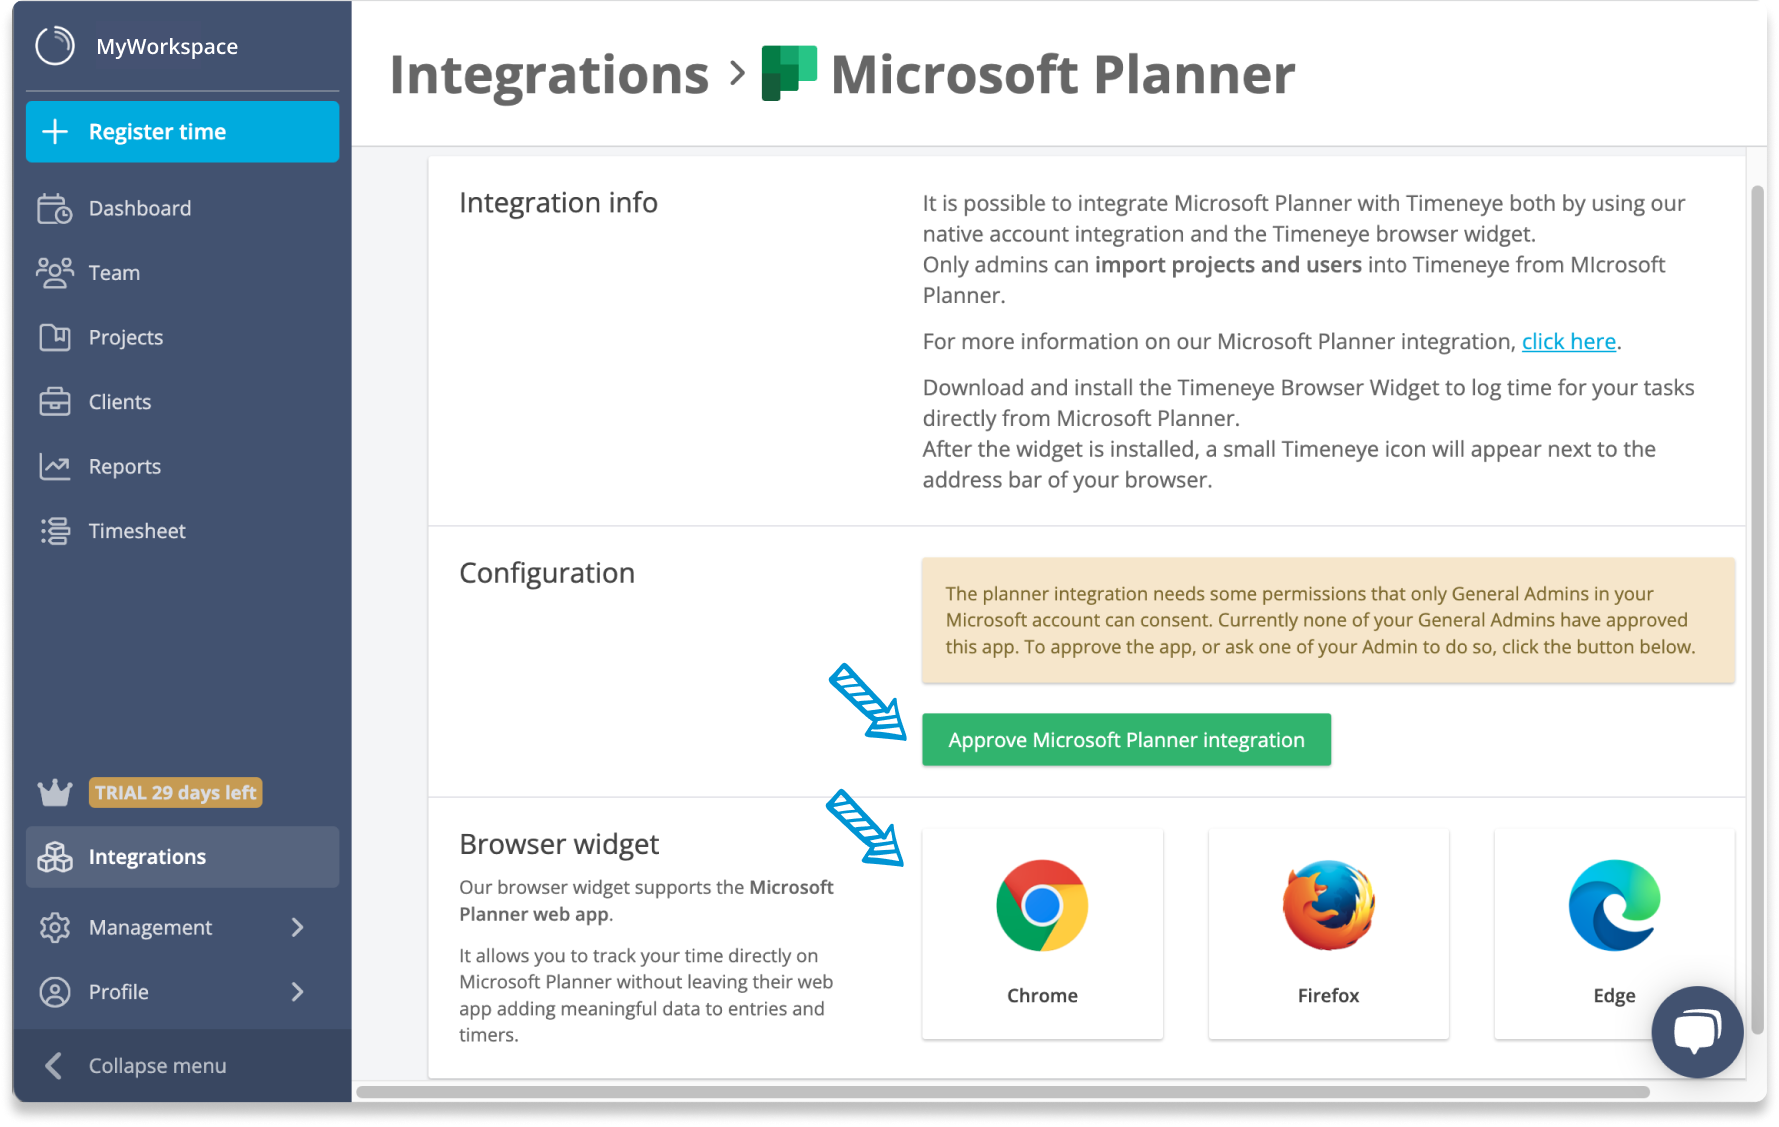Click the Microsoft Planner page title

pos(1063,74)
